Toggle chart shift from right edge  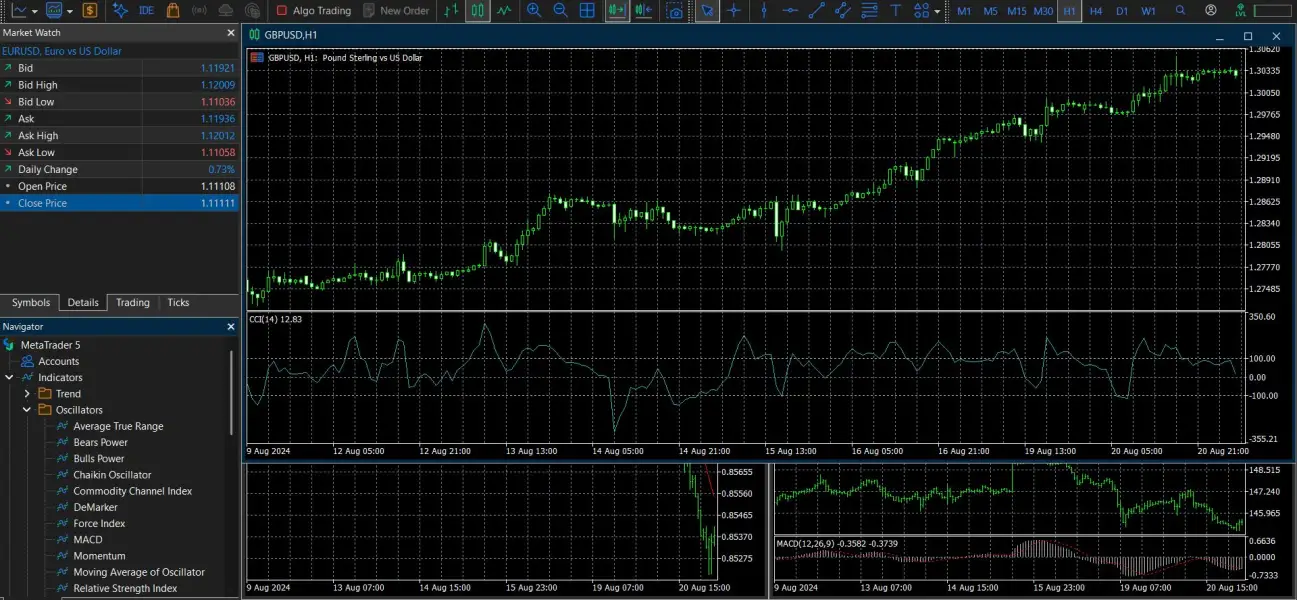[x=644, y=11]
